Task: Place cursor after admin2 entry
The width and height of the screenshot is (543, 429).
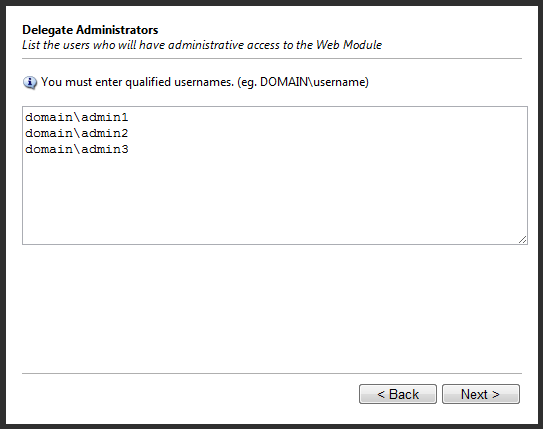Action: tap(129, 133)
